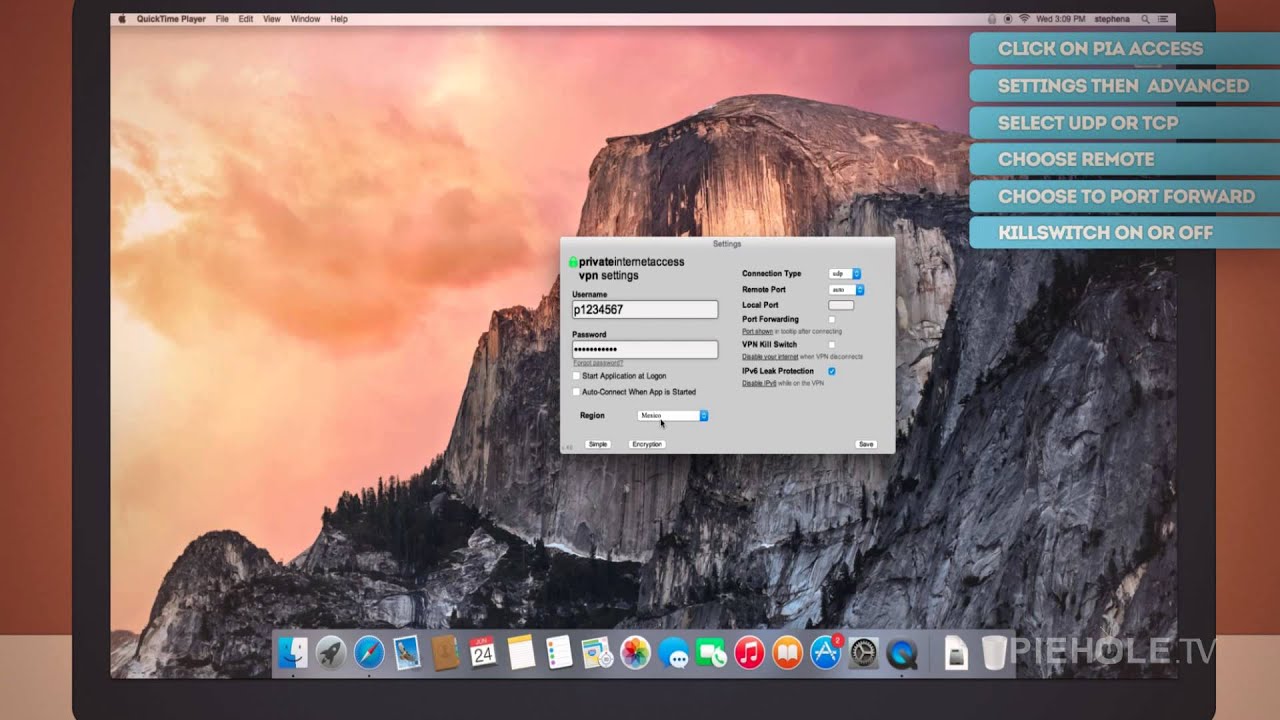Image resolution: width=1280 pixels, height=720 pixels.
Task: Click the Port shown link
Action: [x=757, y=331]
